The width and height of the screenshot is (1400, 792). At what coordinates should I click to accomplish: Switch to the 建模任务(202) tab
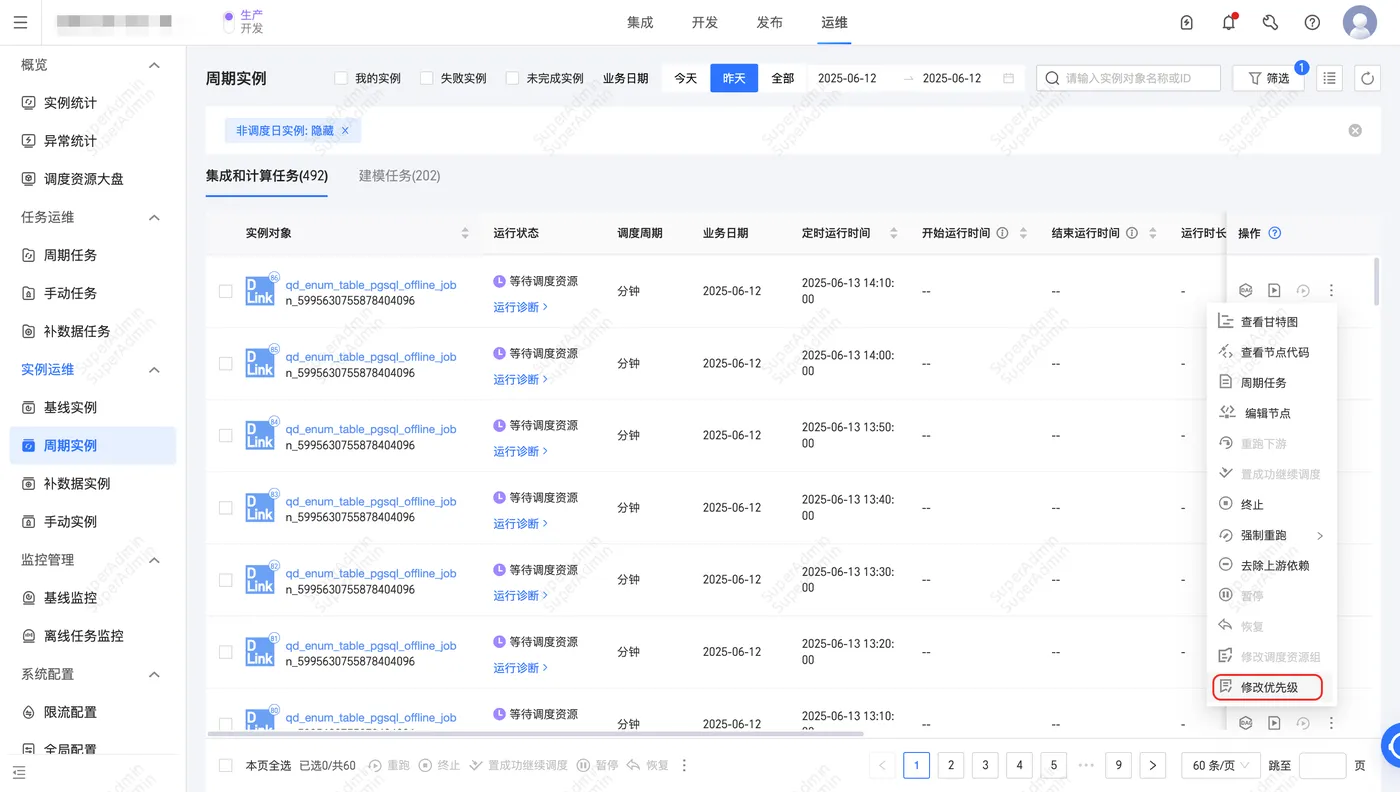coord(399,176)
